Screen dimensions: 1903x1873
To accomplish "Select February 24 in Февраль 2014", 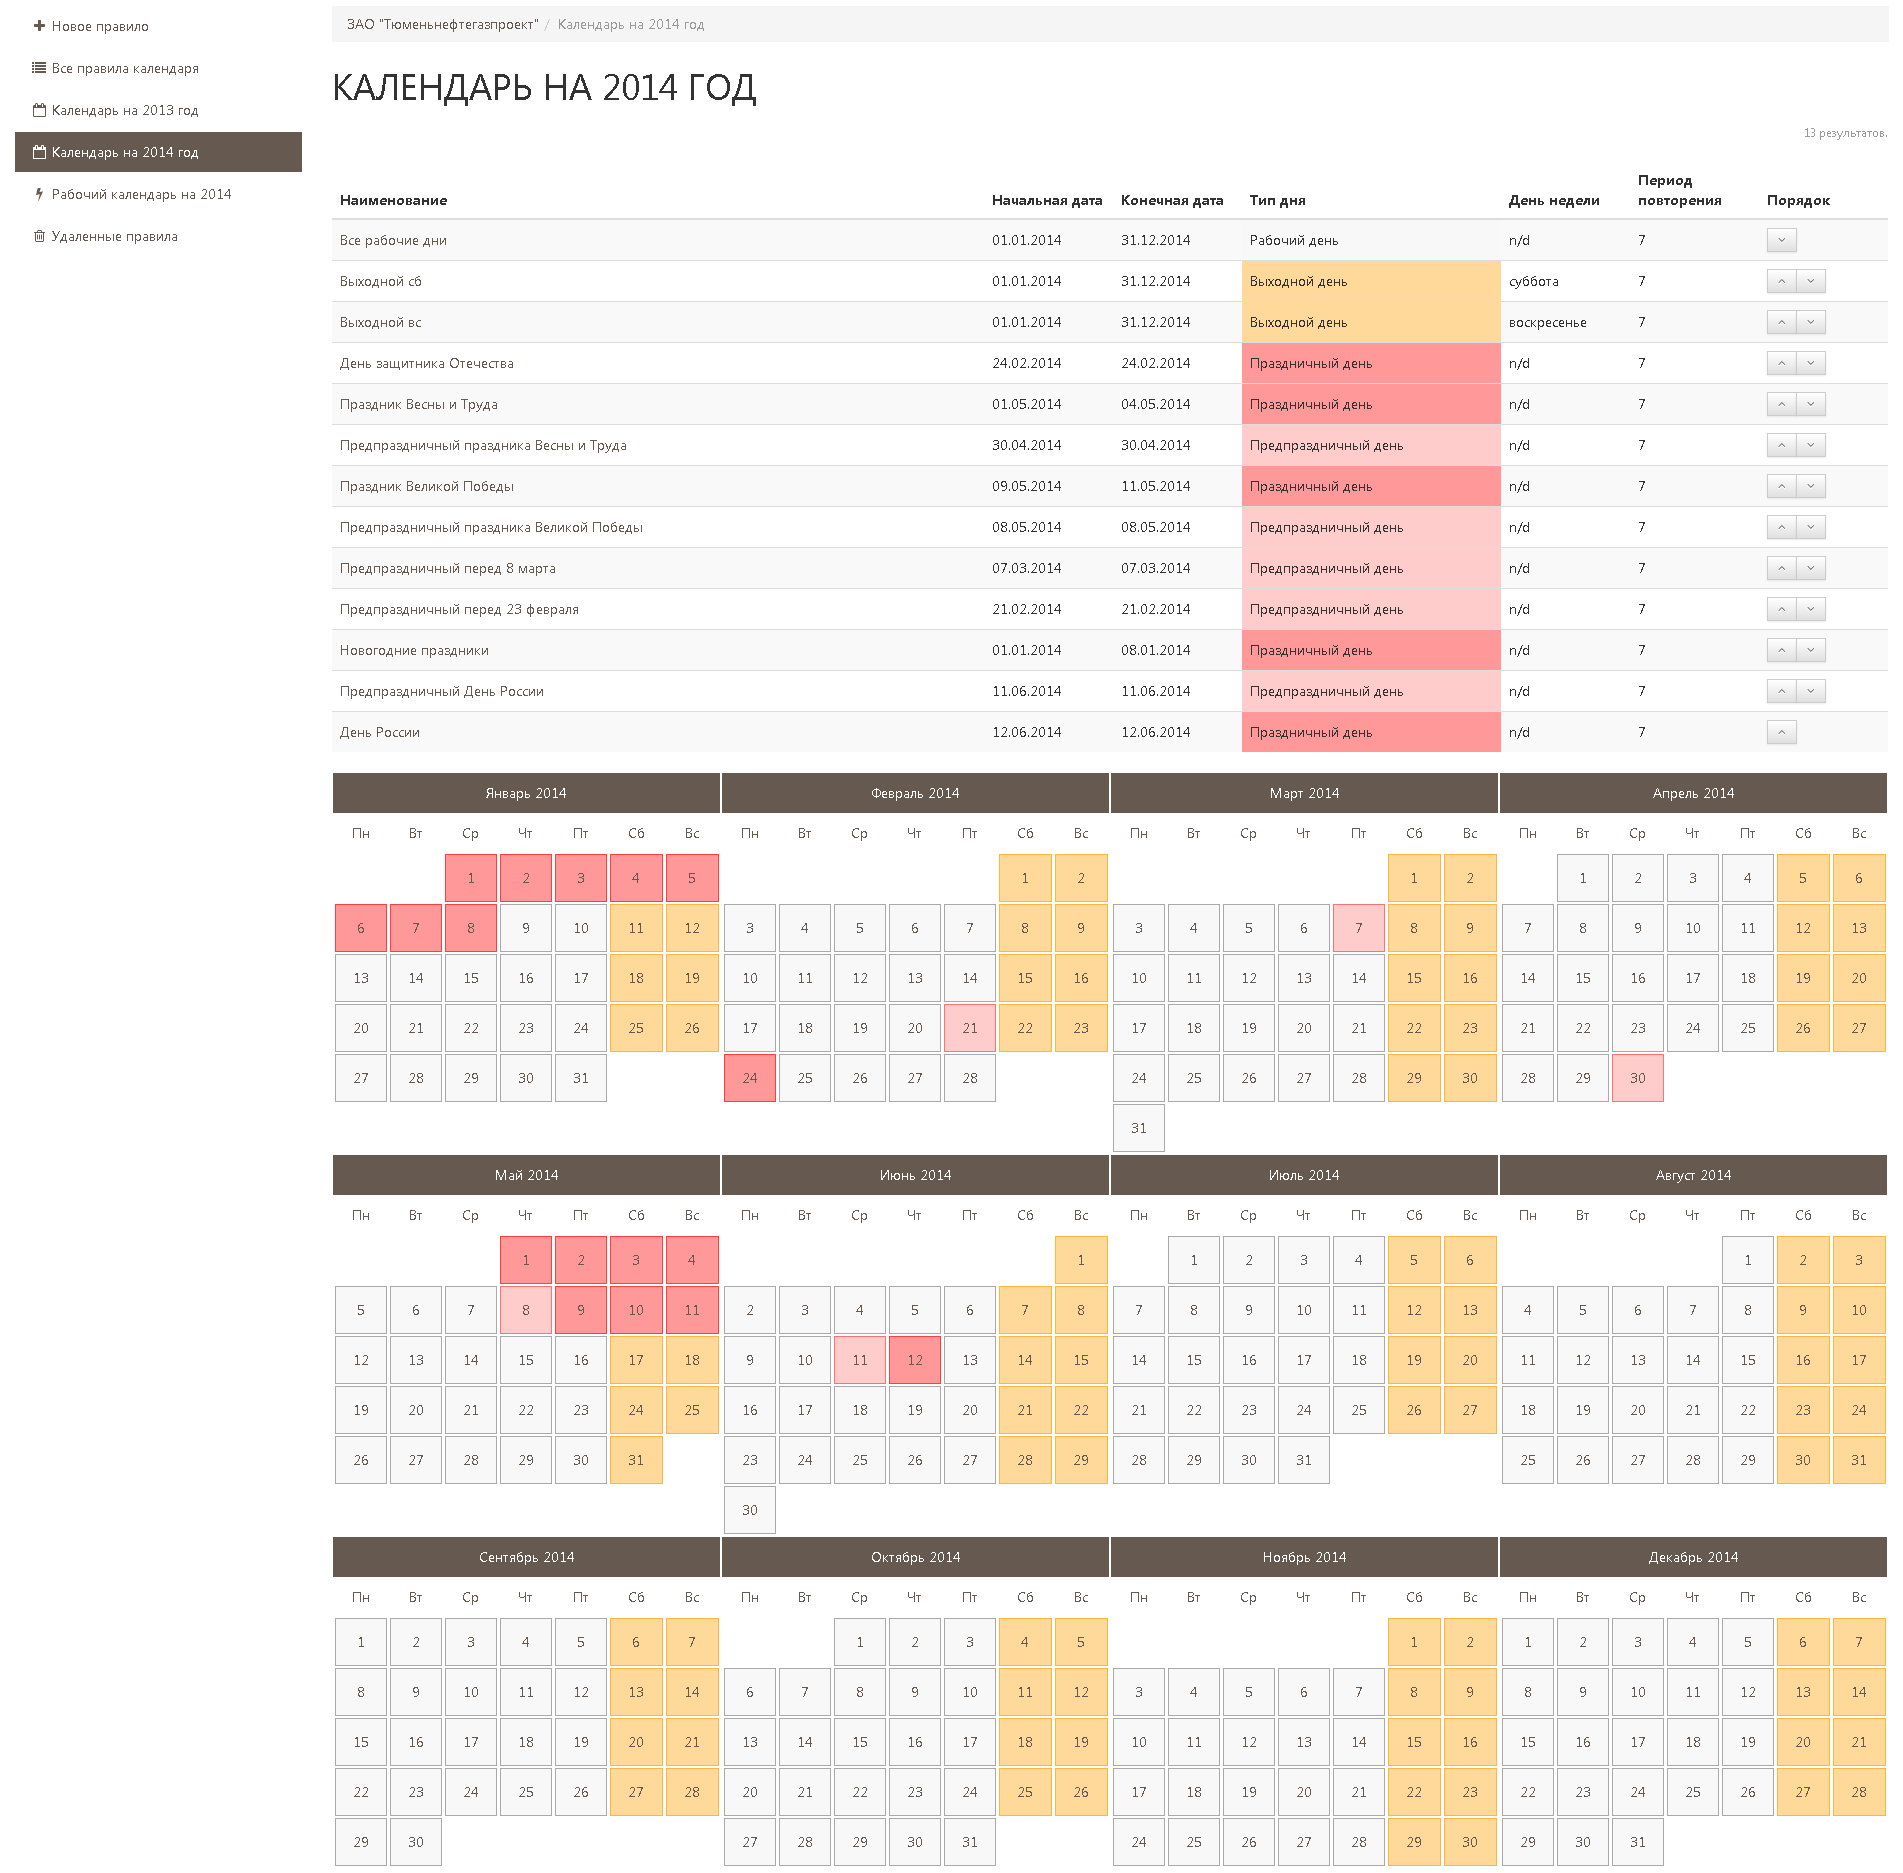I will click(750, 1078).
